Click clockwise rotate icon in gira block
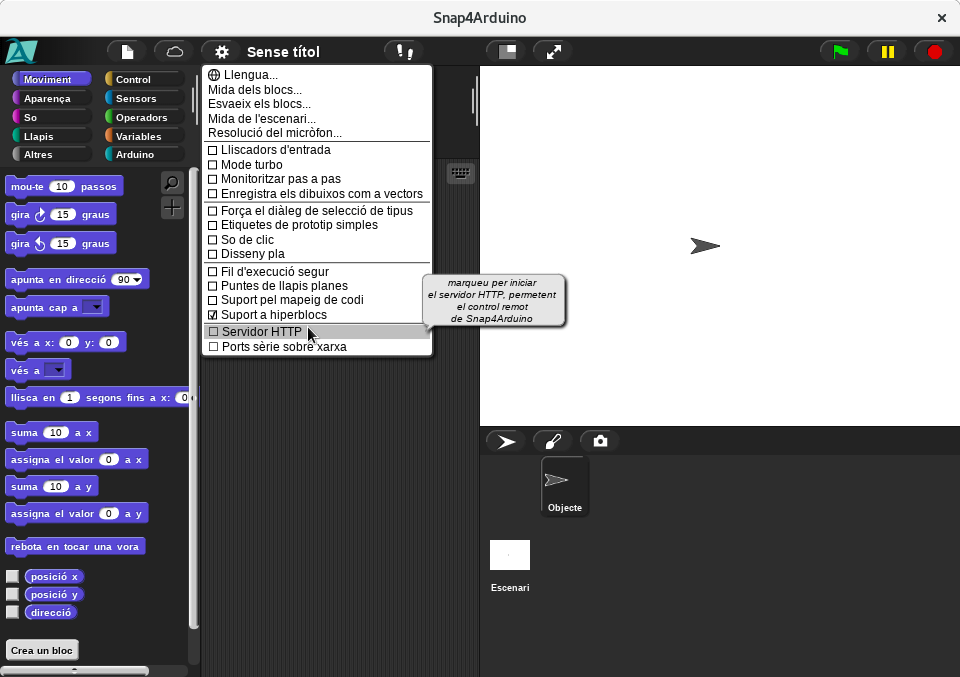The height and width of the screenshot is (677, 960). [40, 215]
